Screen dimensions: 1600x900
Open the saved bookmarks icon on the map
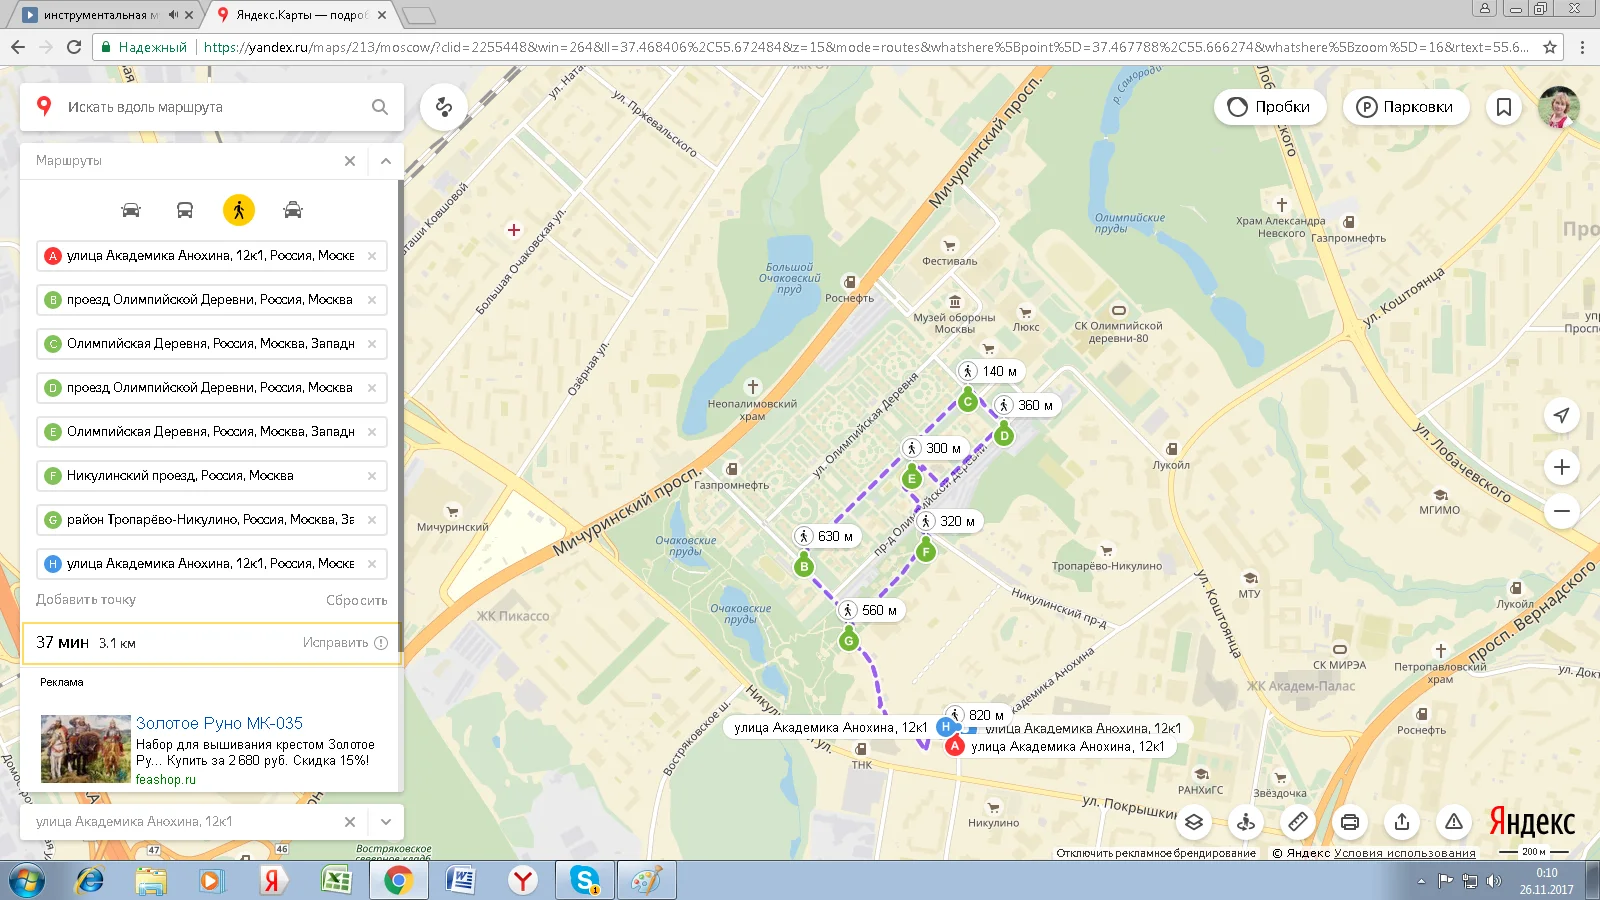click(1504, 107)
